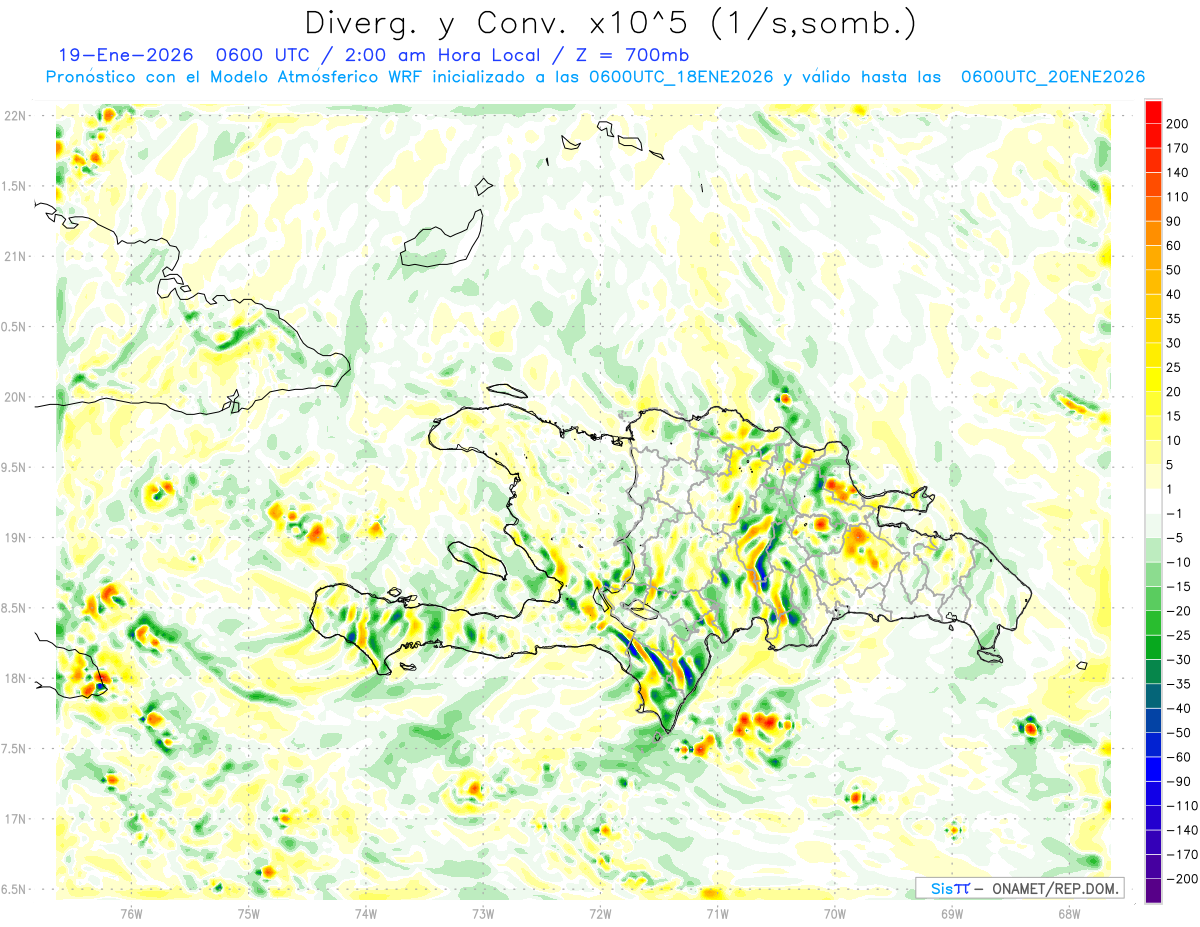Click the "Sistπ - ONAMET/REP.DOM." credit label
Screen dimensions: 1200x927
1020,888
